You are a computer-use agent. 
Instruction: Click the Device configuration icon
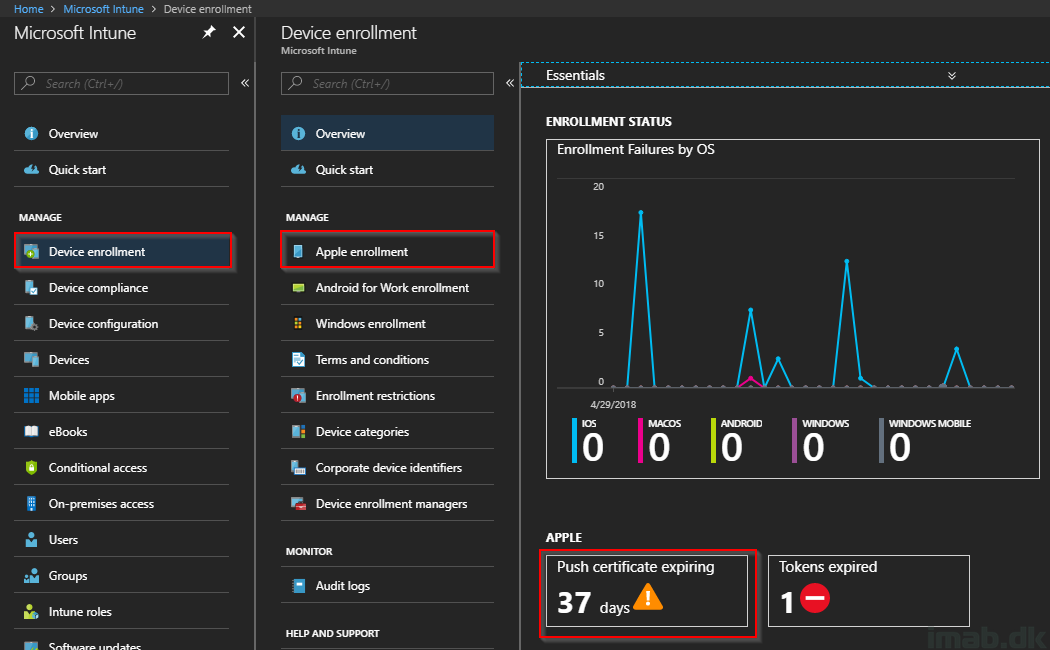tap(31, 323)
